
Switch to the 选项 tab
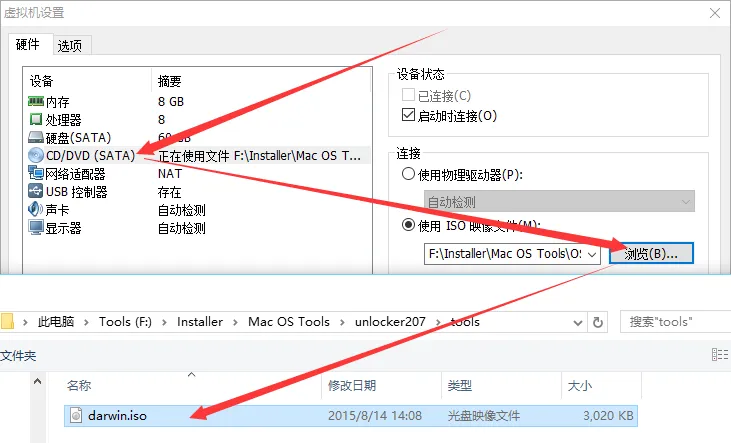tap(70, 46)
